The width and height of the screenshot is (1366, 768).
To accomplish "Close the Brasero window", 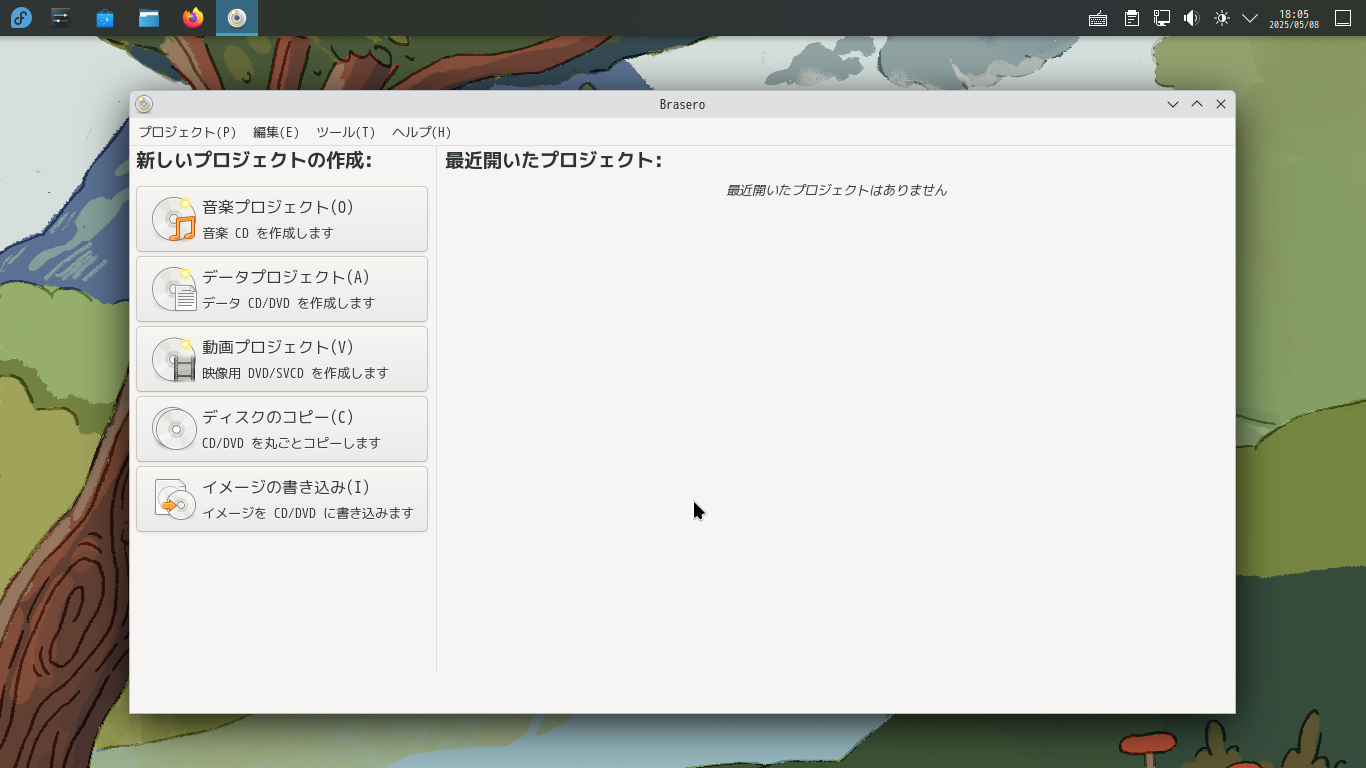I will pos(1221,104).
